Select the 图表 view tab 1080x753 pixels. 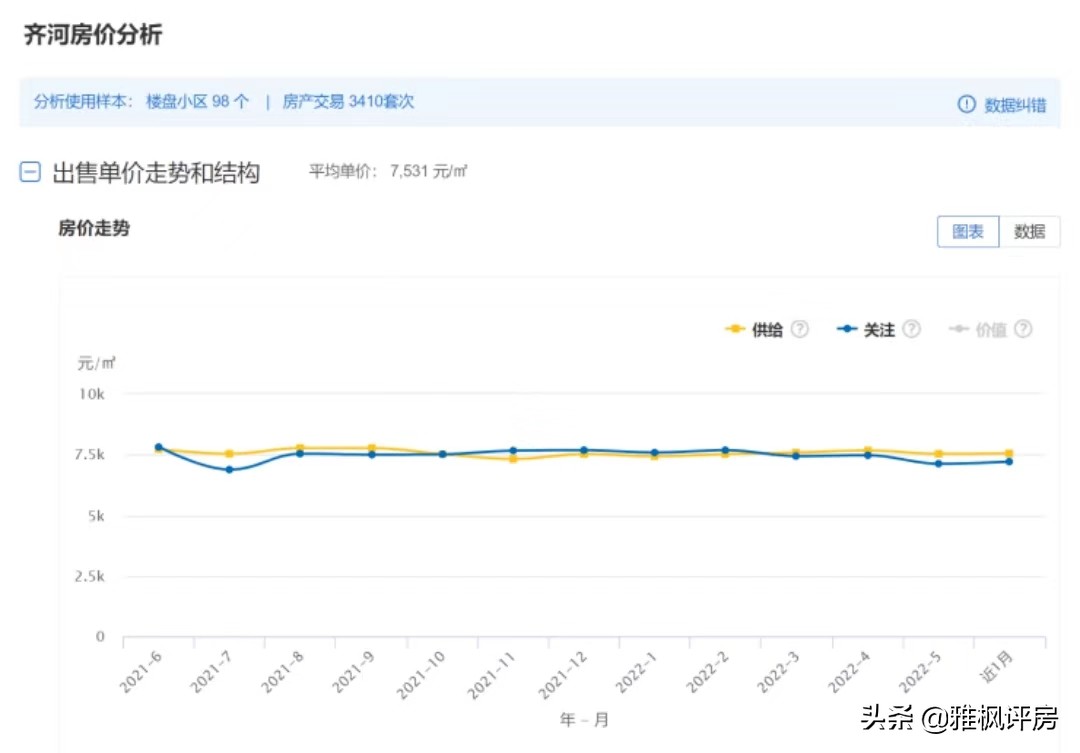[967, 231]
